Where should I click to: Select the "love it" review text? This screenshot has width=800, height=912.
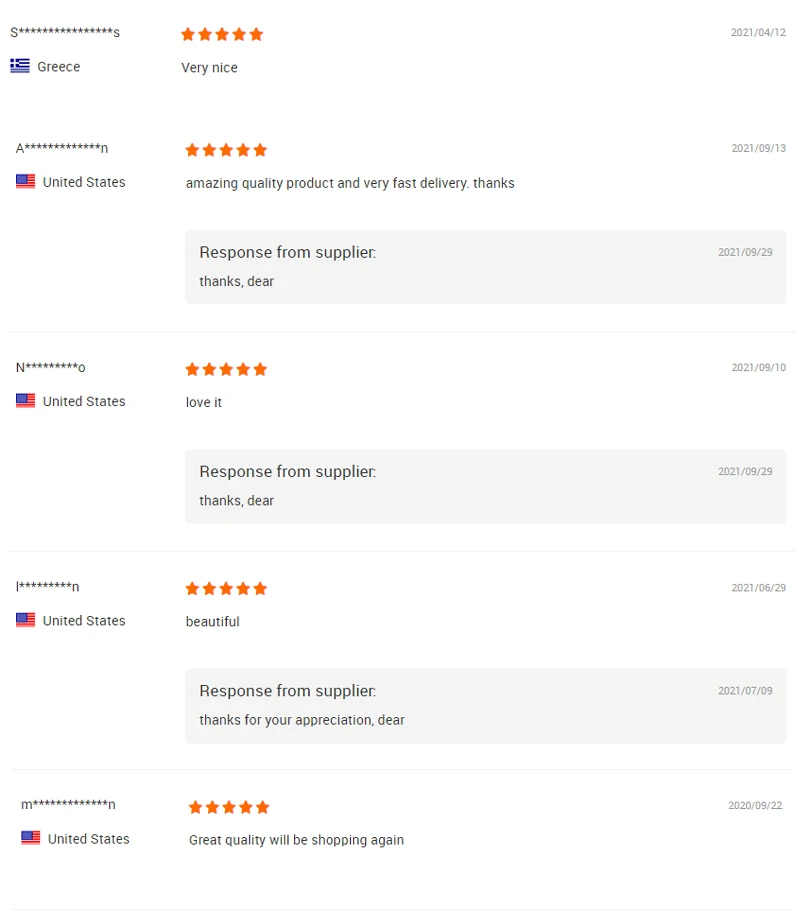coord(204,403)
